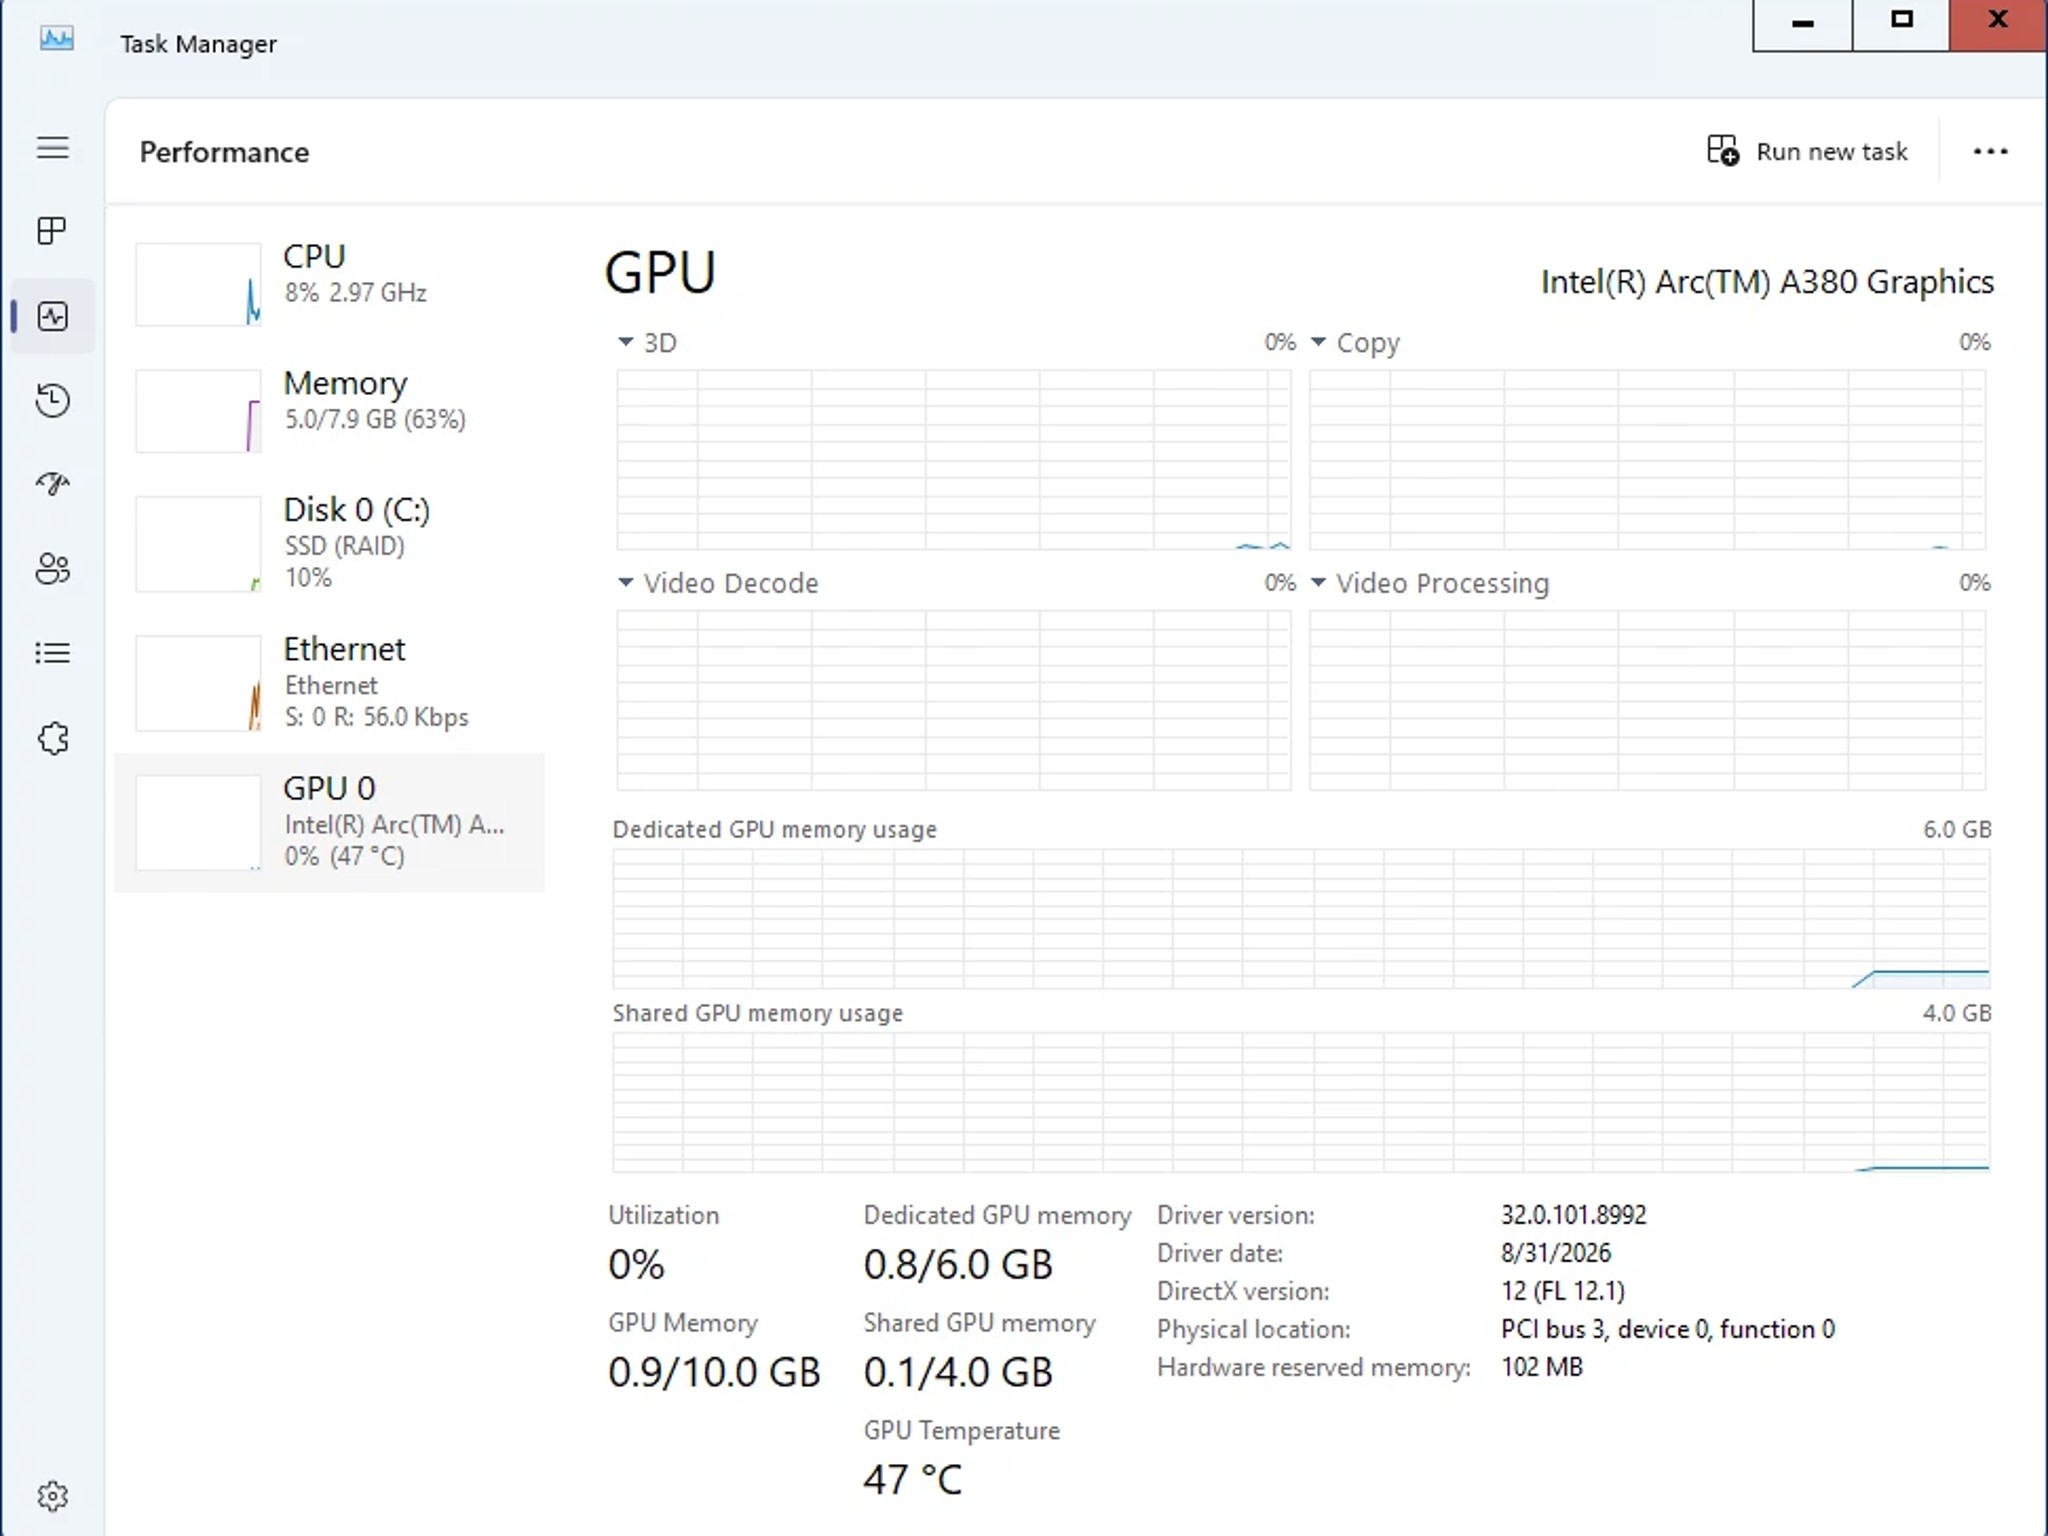Run new task
Viewport: 2048px width, 1536px height.
[x=1807, y=151]
